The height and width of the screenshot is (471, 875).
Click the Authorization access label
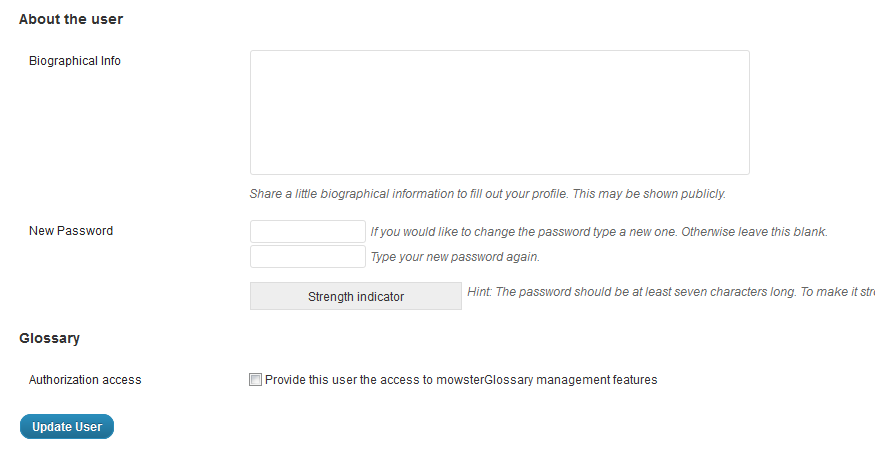click(85, 380)
